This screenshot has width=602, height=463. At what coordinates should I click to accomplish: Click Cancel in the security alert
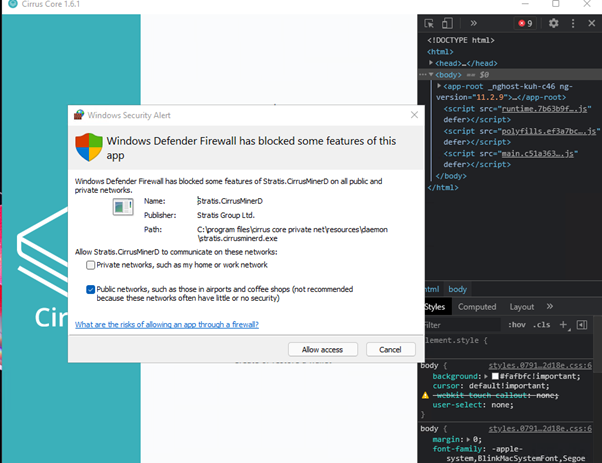390,349
